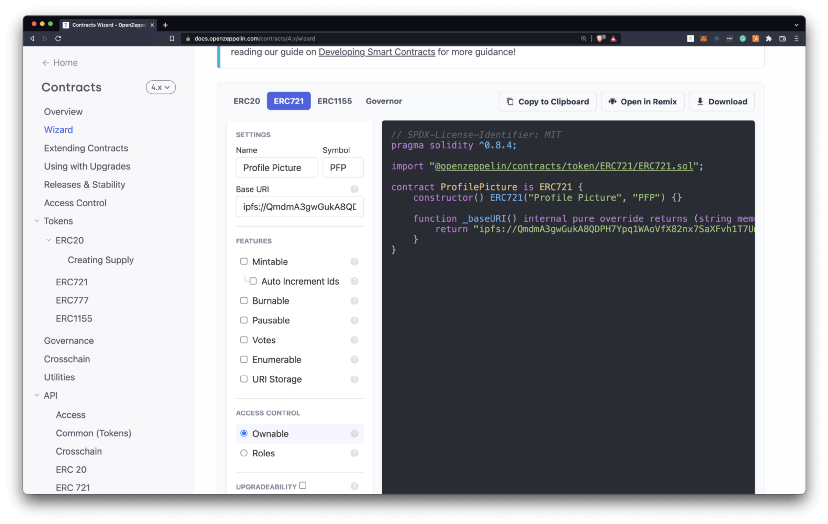Switch to the Governor tab
Image resolution: width=828 pixels, height=524 pixels.
click(384, 101)
